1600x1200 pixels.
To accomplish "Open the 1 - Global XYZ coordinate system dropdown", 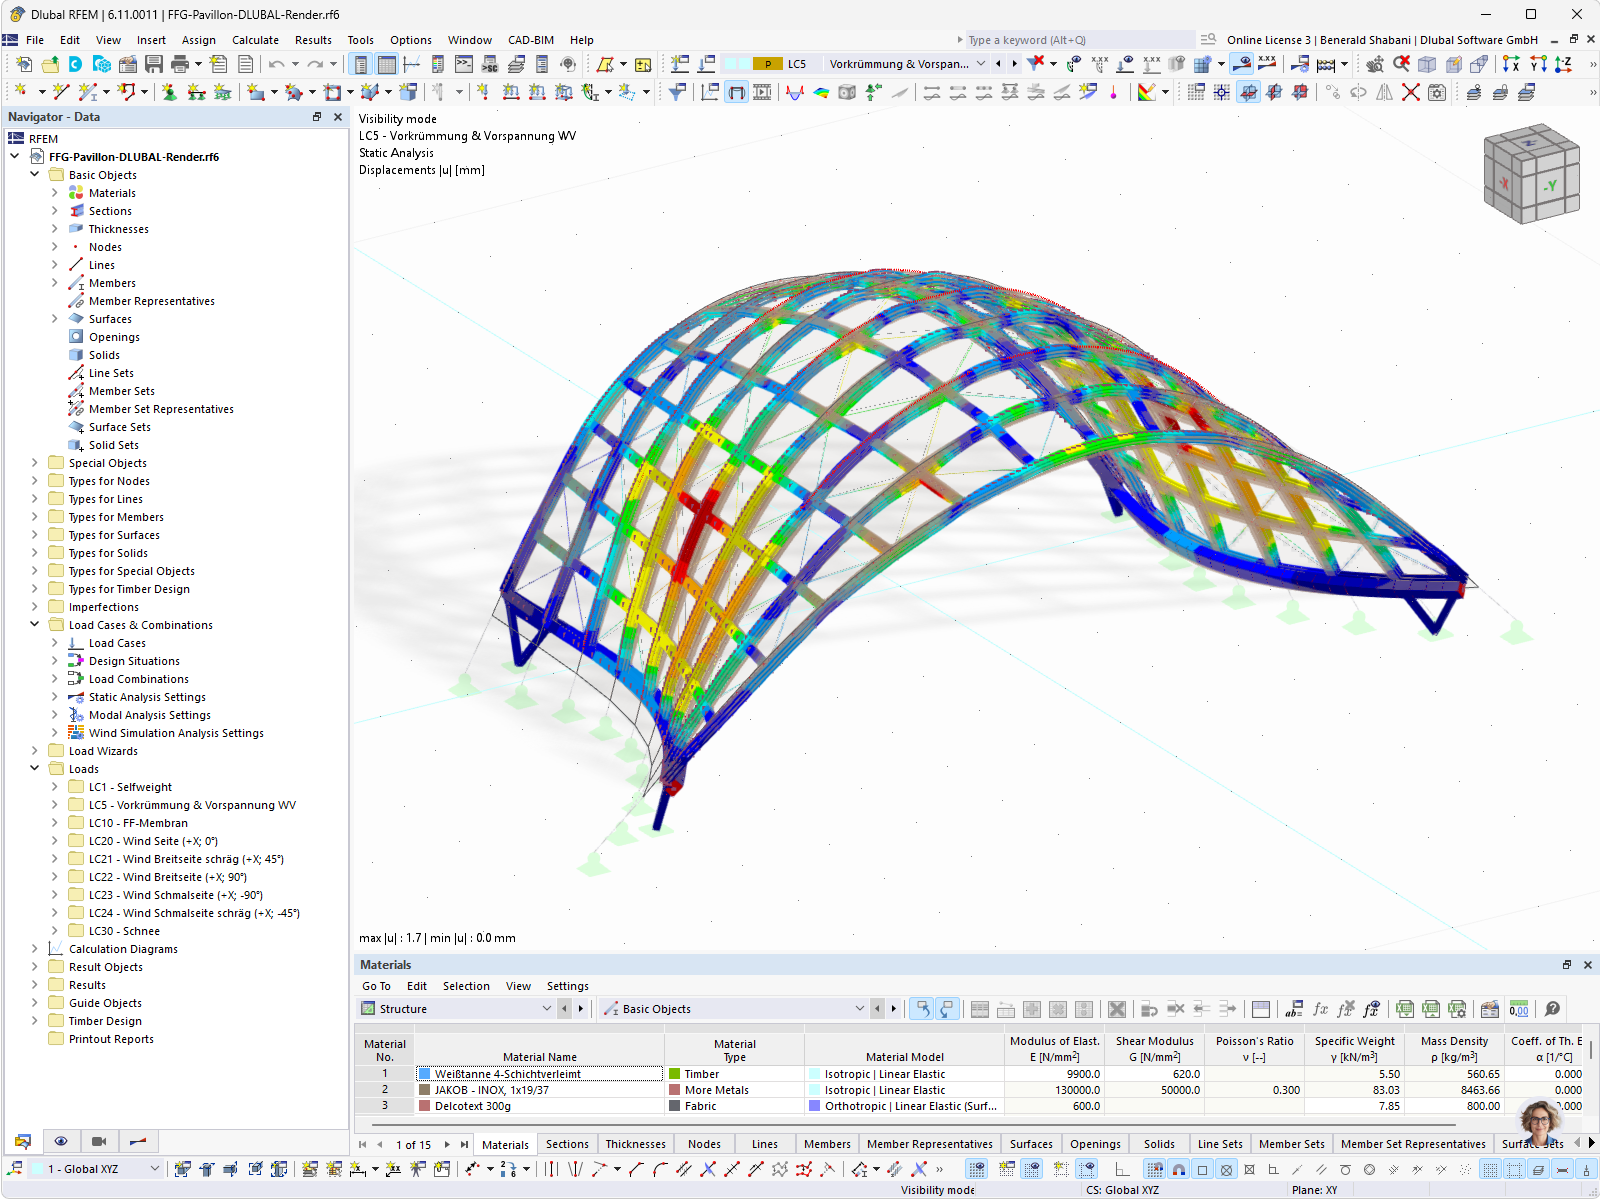I will tap(154, 1169).
